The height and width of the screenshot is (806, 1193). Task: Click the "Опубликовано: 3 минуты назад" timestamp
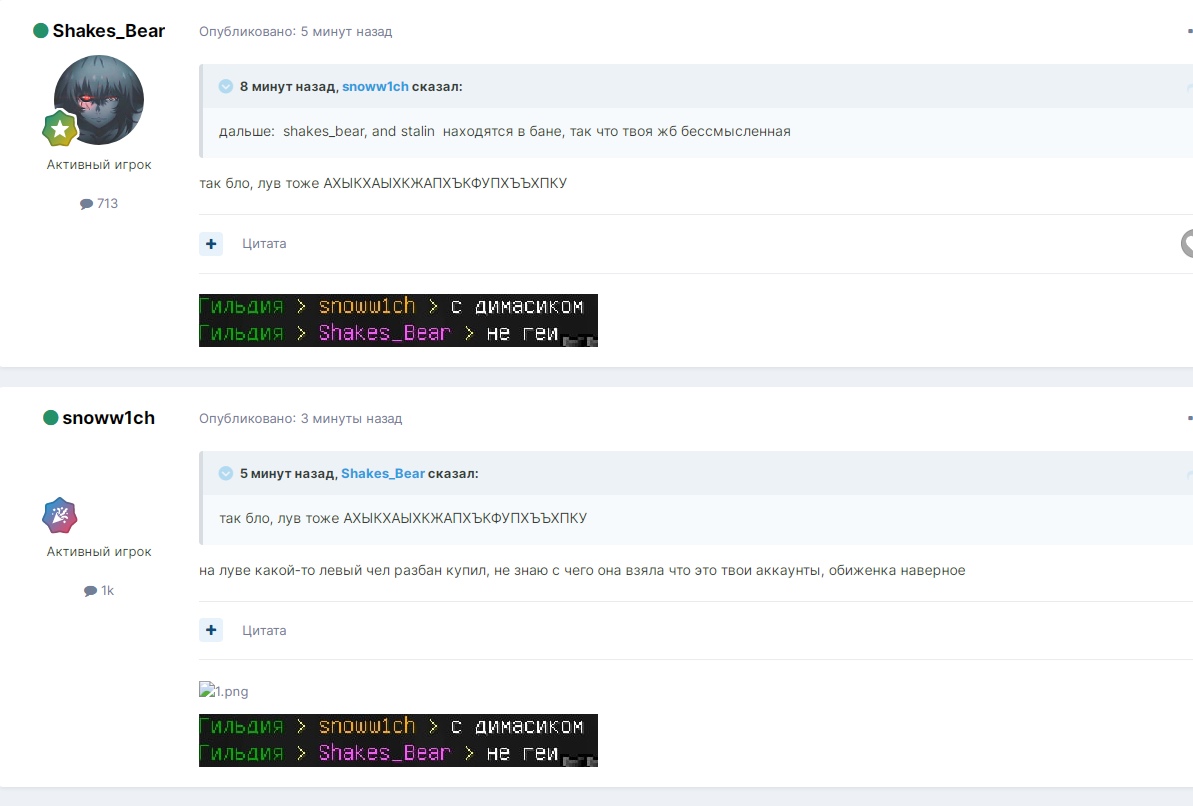[300, 419]
